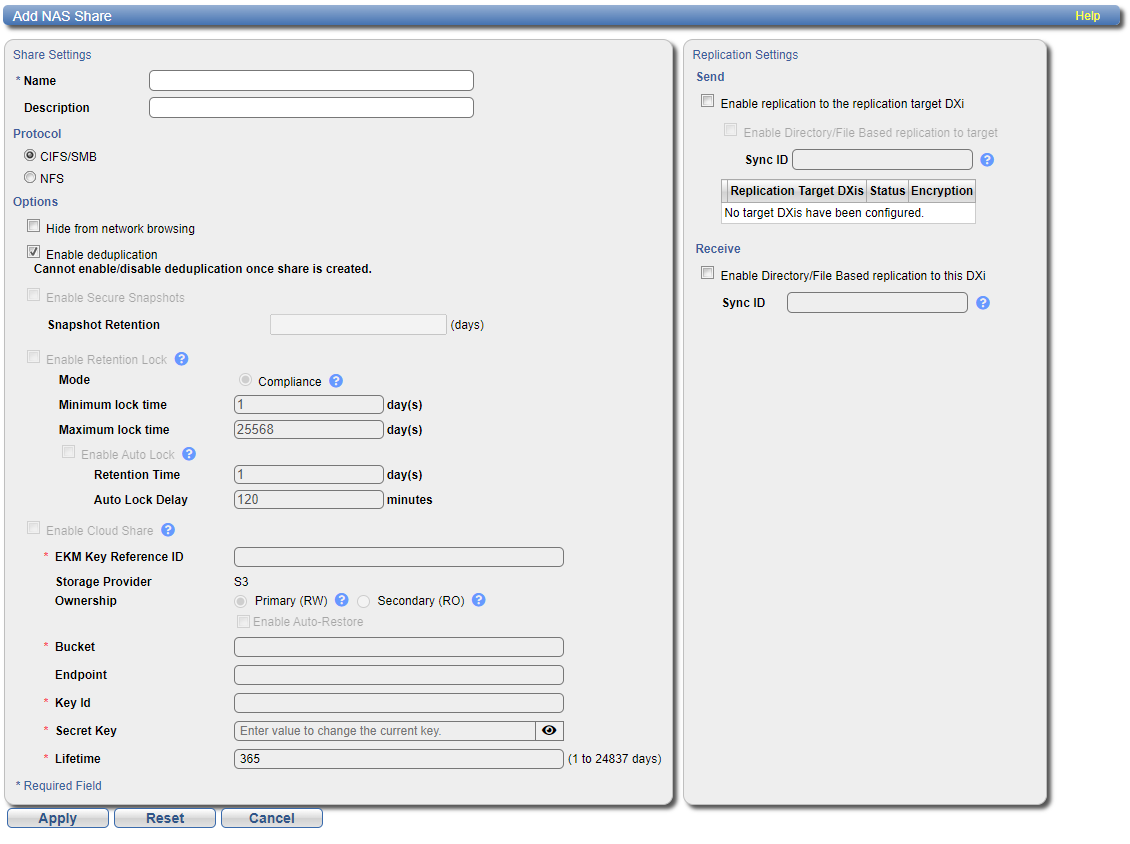Screen dimensions: 1130x844
Task: Click the Cancel button
Action: [271, 818]
